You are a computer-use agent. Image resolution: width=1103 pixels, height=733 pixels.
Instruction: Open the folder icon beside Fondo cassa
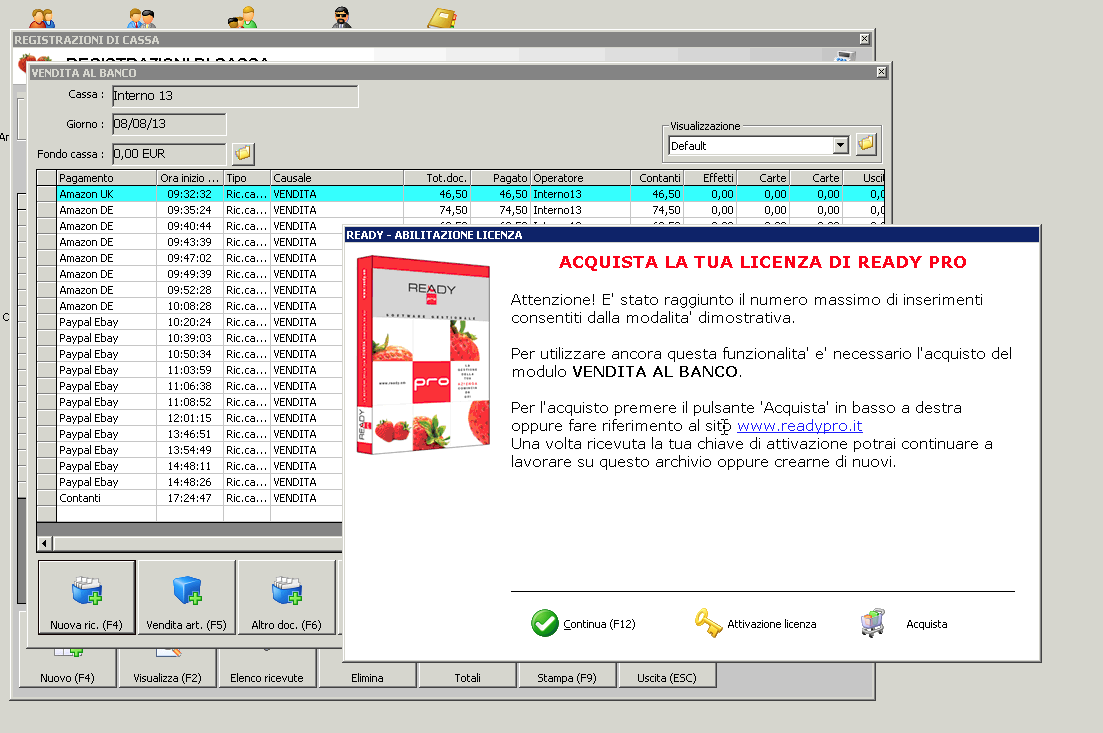coord(243,153)
